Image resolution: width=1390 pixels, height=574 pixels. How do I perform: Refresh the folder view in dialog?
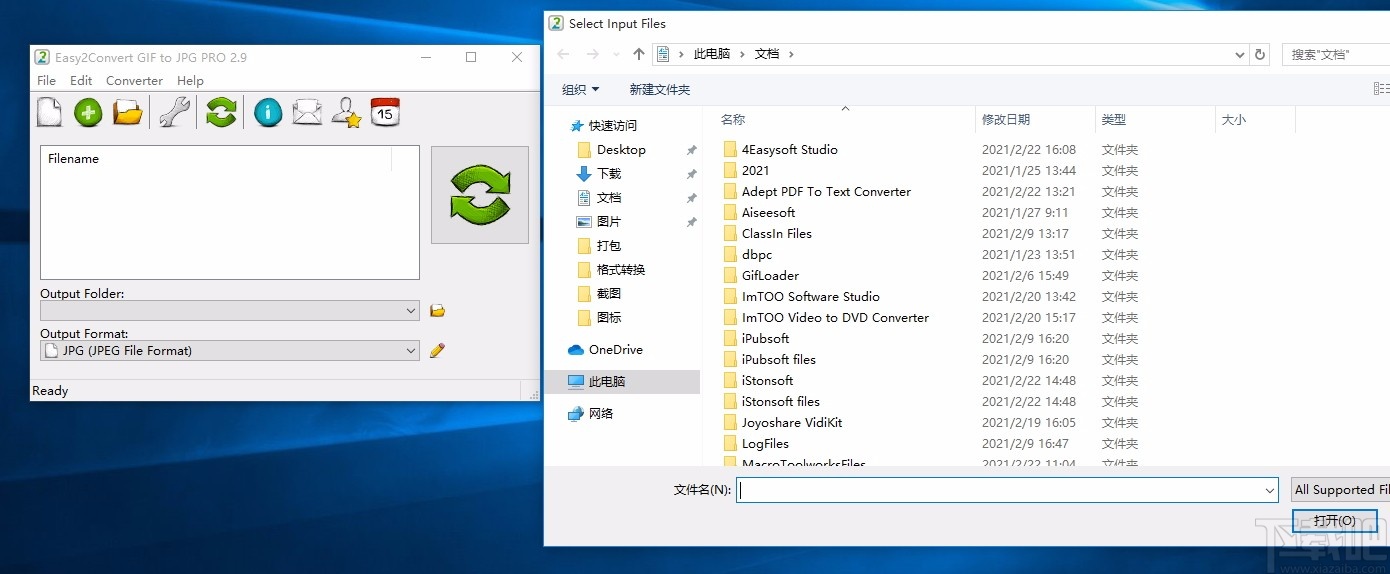coord(1261,54)
